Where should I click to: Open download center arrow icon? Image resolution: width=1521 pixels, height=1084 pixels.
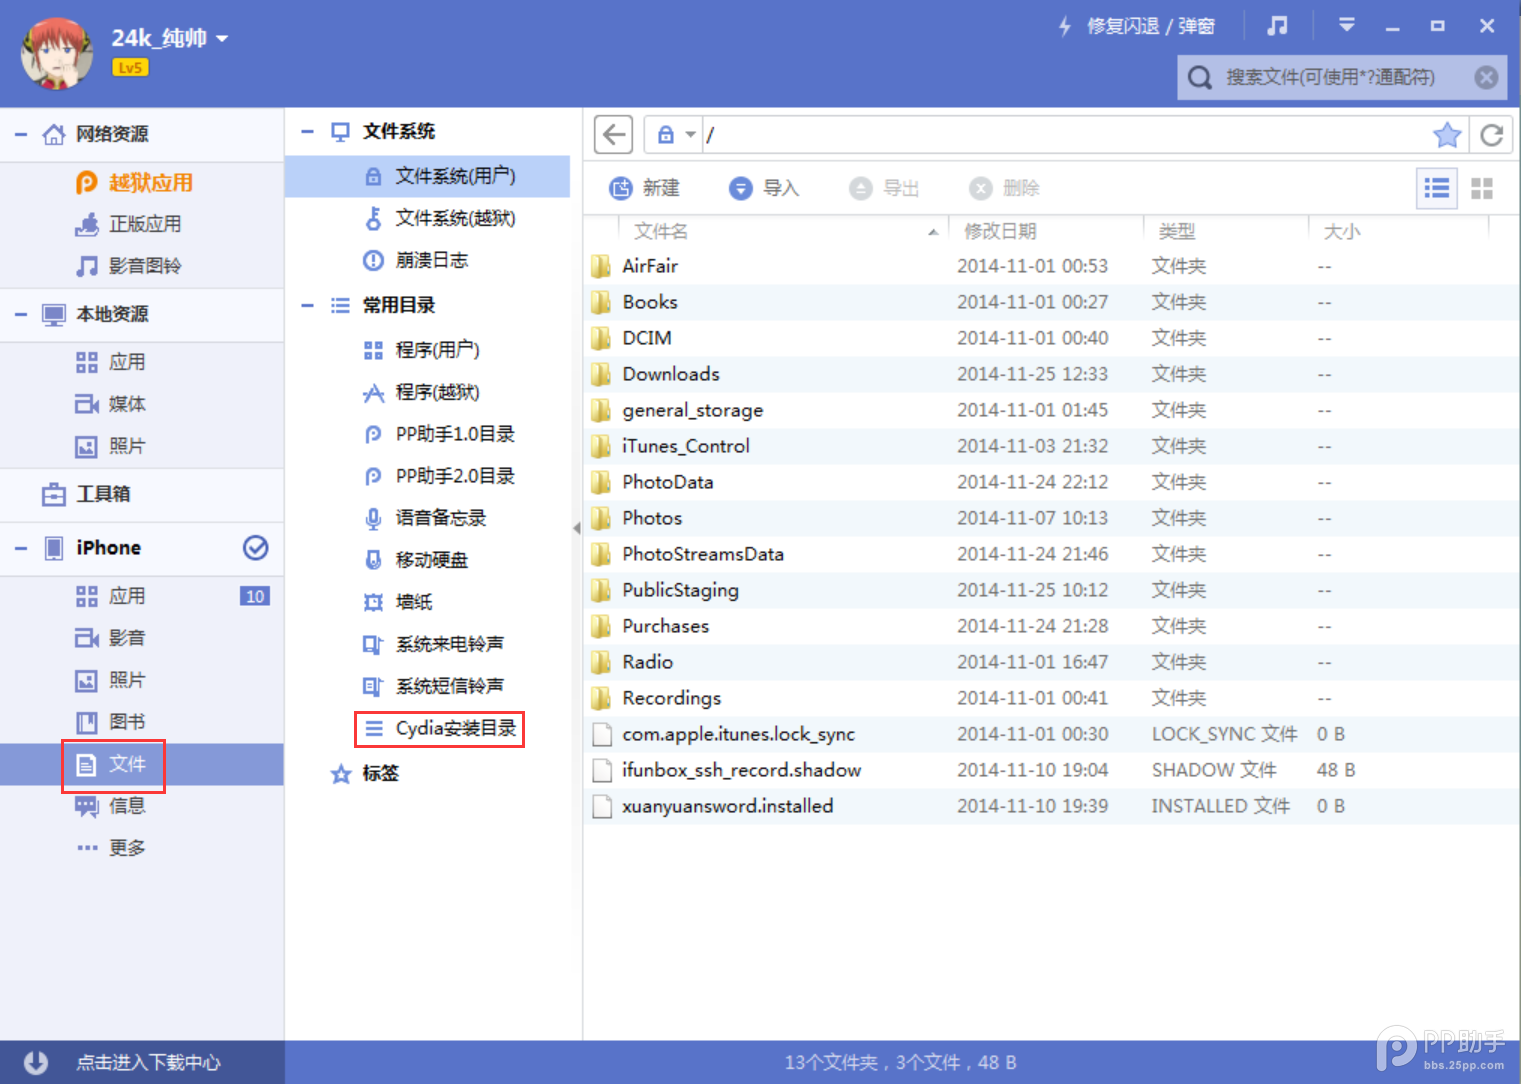[x=36, y=1062]
